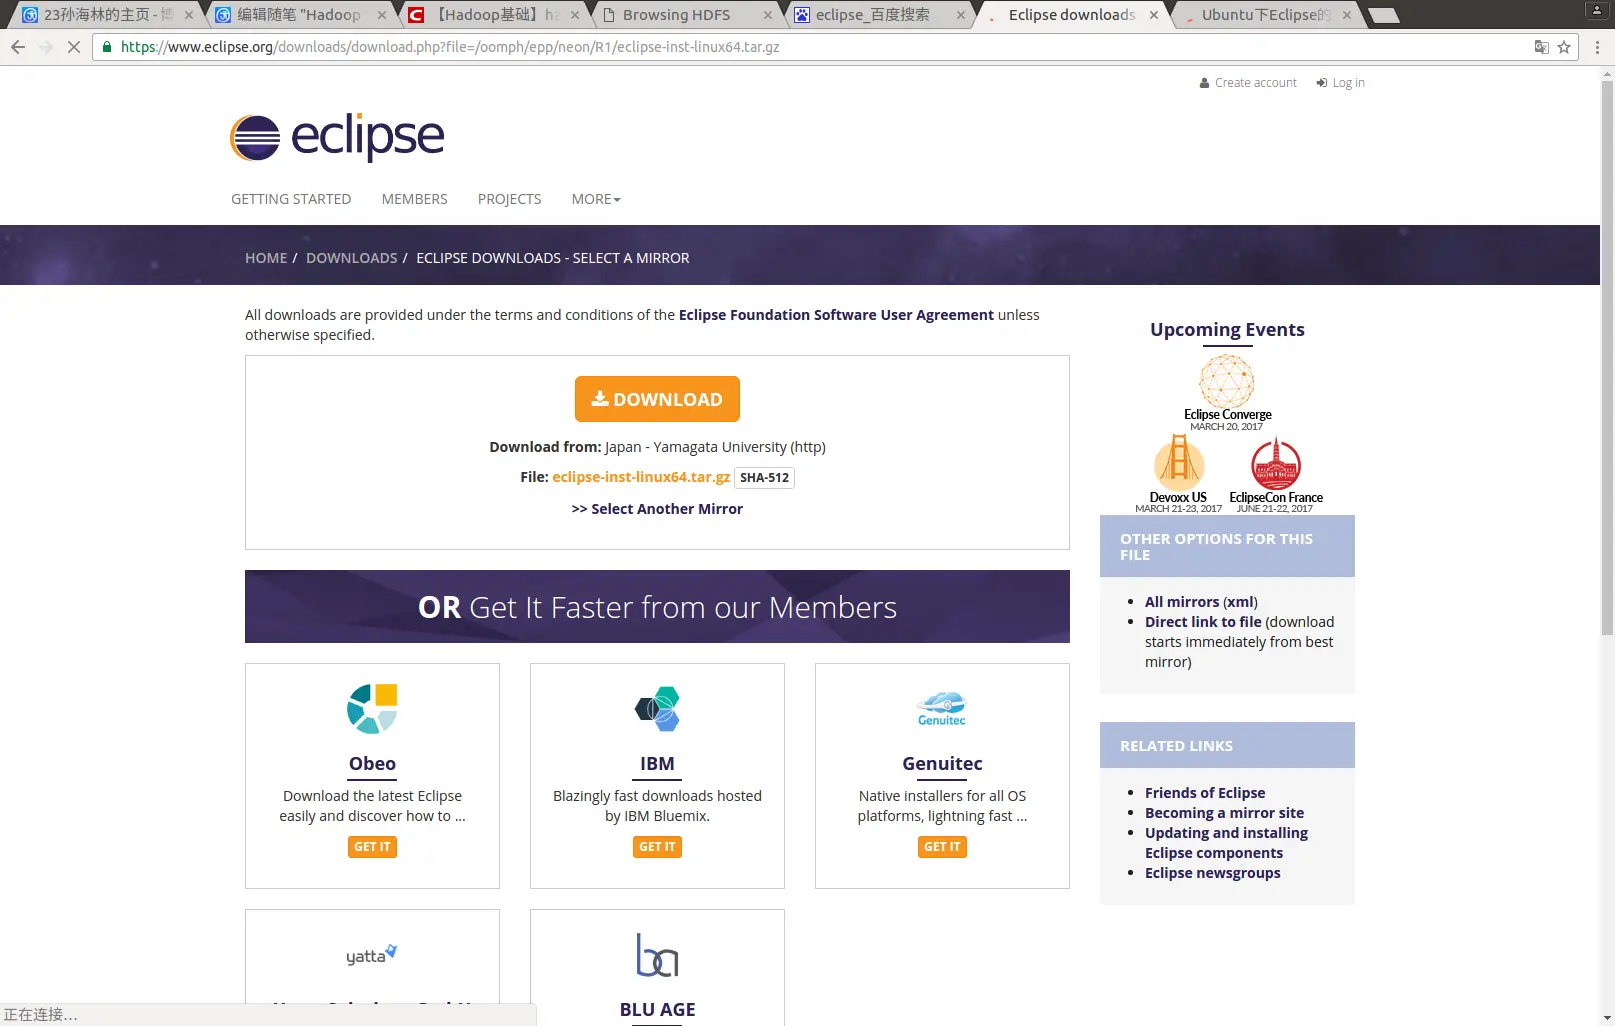Bookmark this page with star icon
Screen dimensions: 1615x1026
click(1564, 47)
